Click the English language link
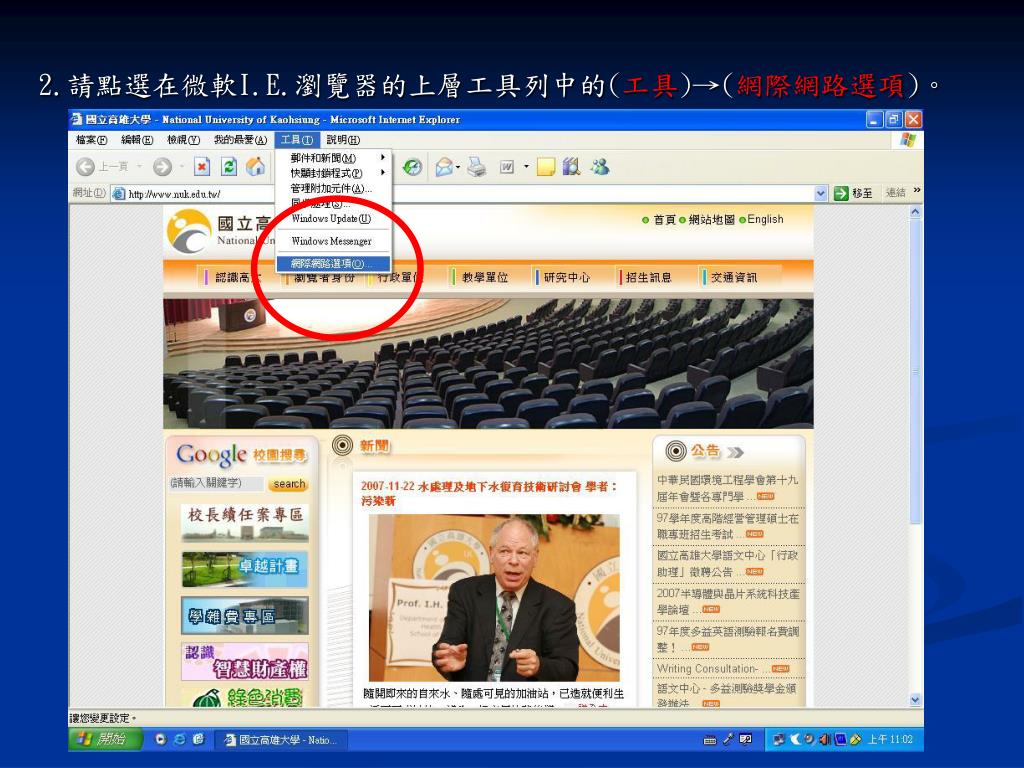 point(765,219)
